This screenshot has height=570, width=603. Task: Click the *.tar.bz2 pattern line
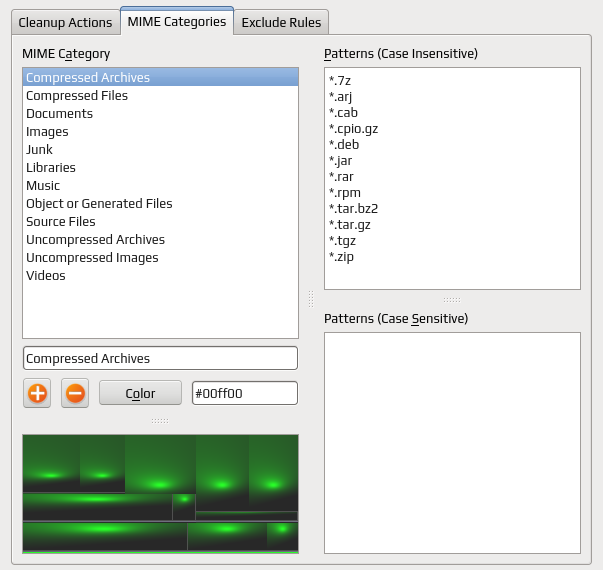click(353, 208)
